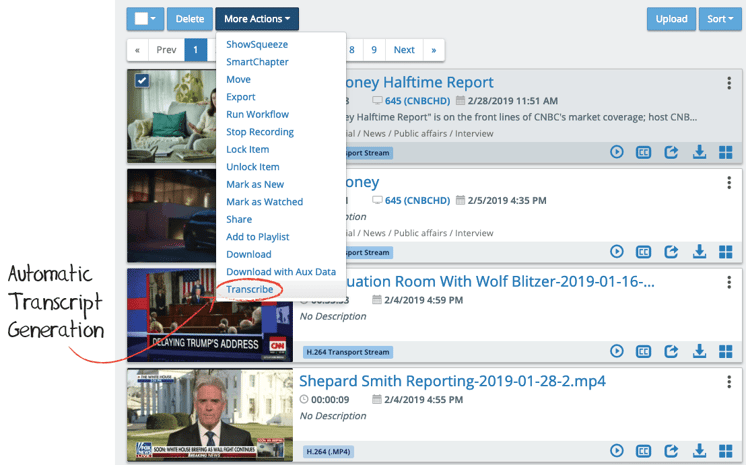Play the second Fast Money video
The width and height of the screenshot is (746, 465).
(x=617, y=252)
